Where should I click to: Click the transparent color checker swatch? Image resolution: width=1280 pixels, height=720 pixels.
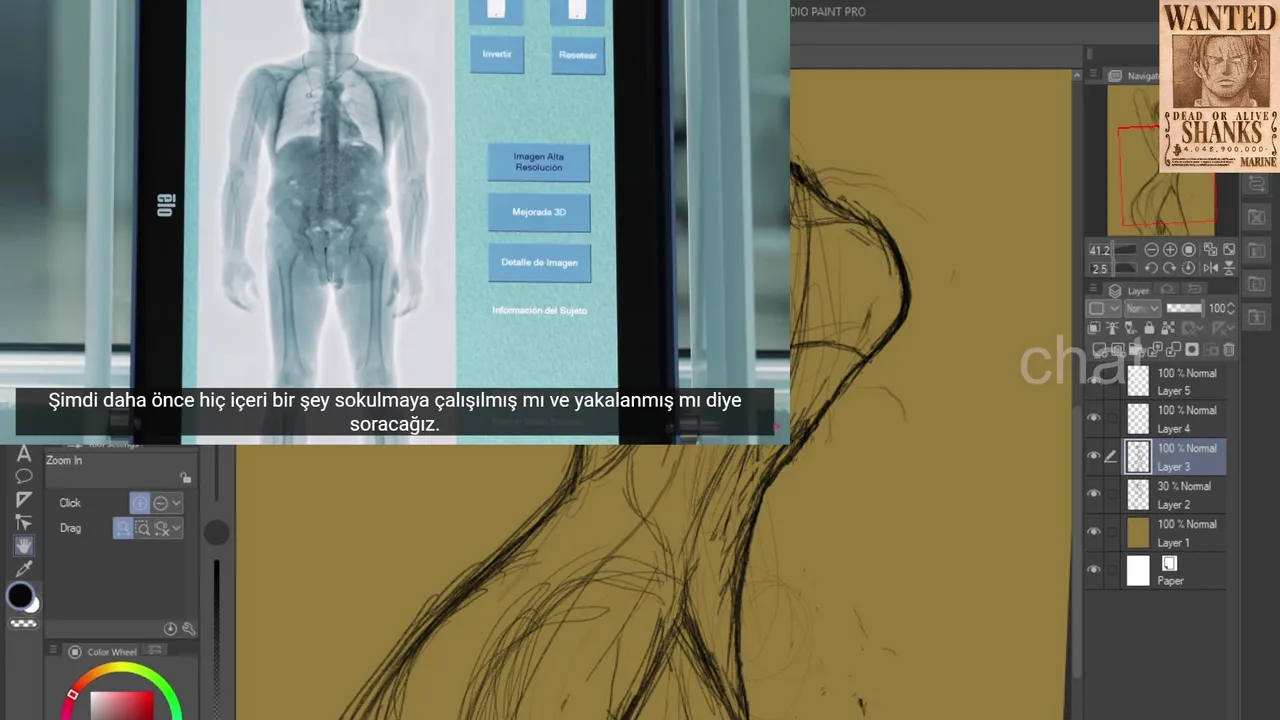[24, 623]
